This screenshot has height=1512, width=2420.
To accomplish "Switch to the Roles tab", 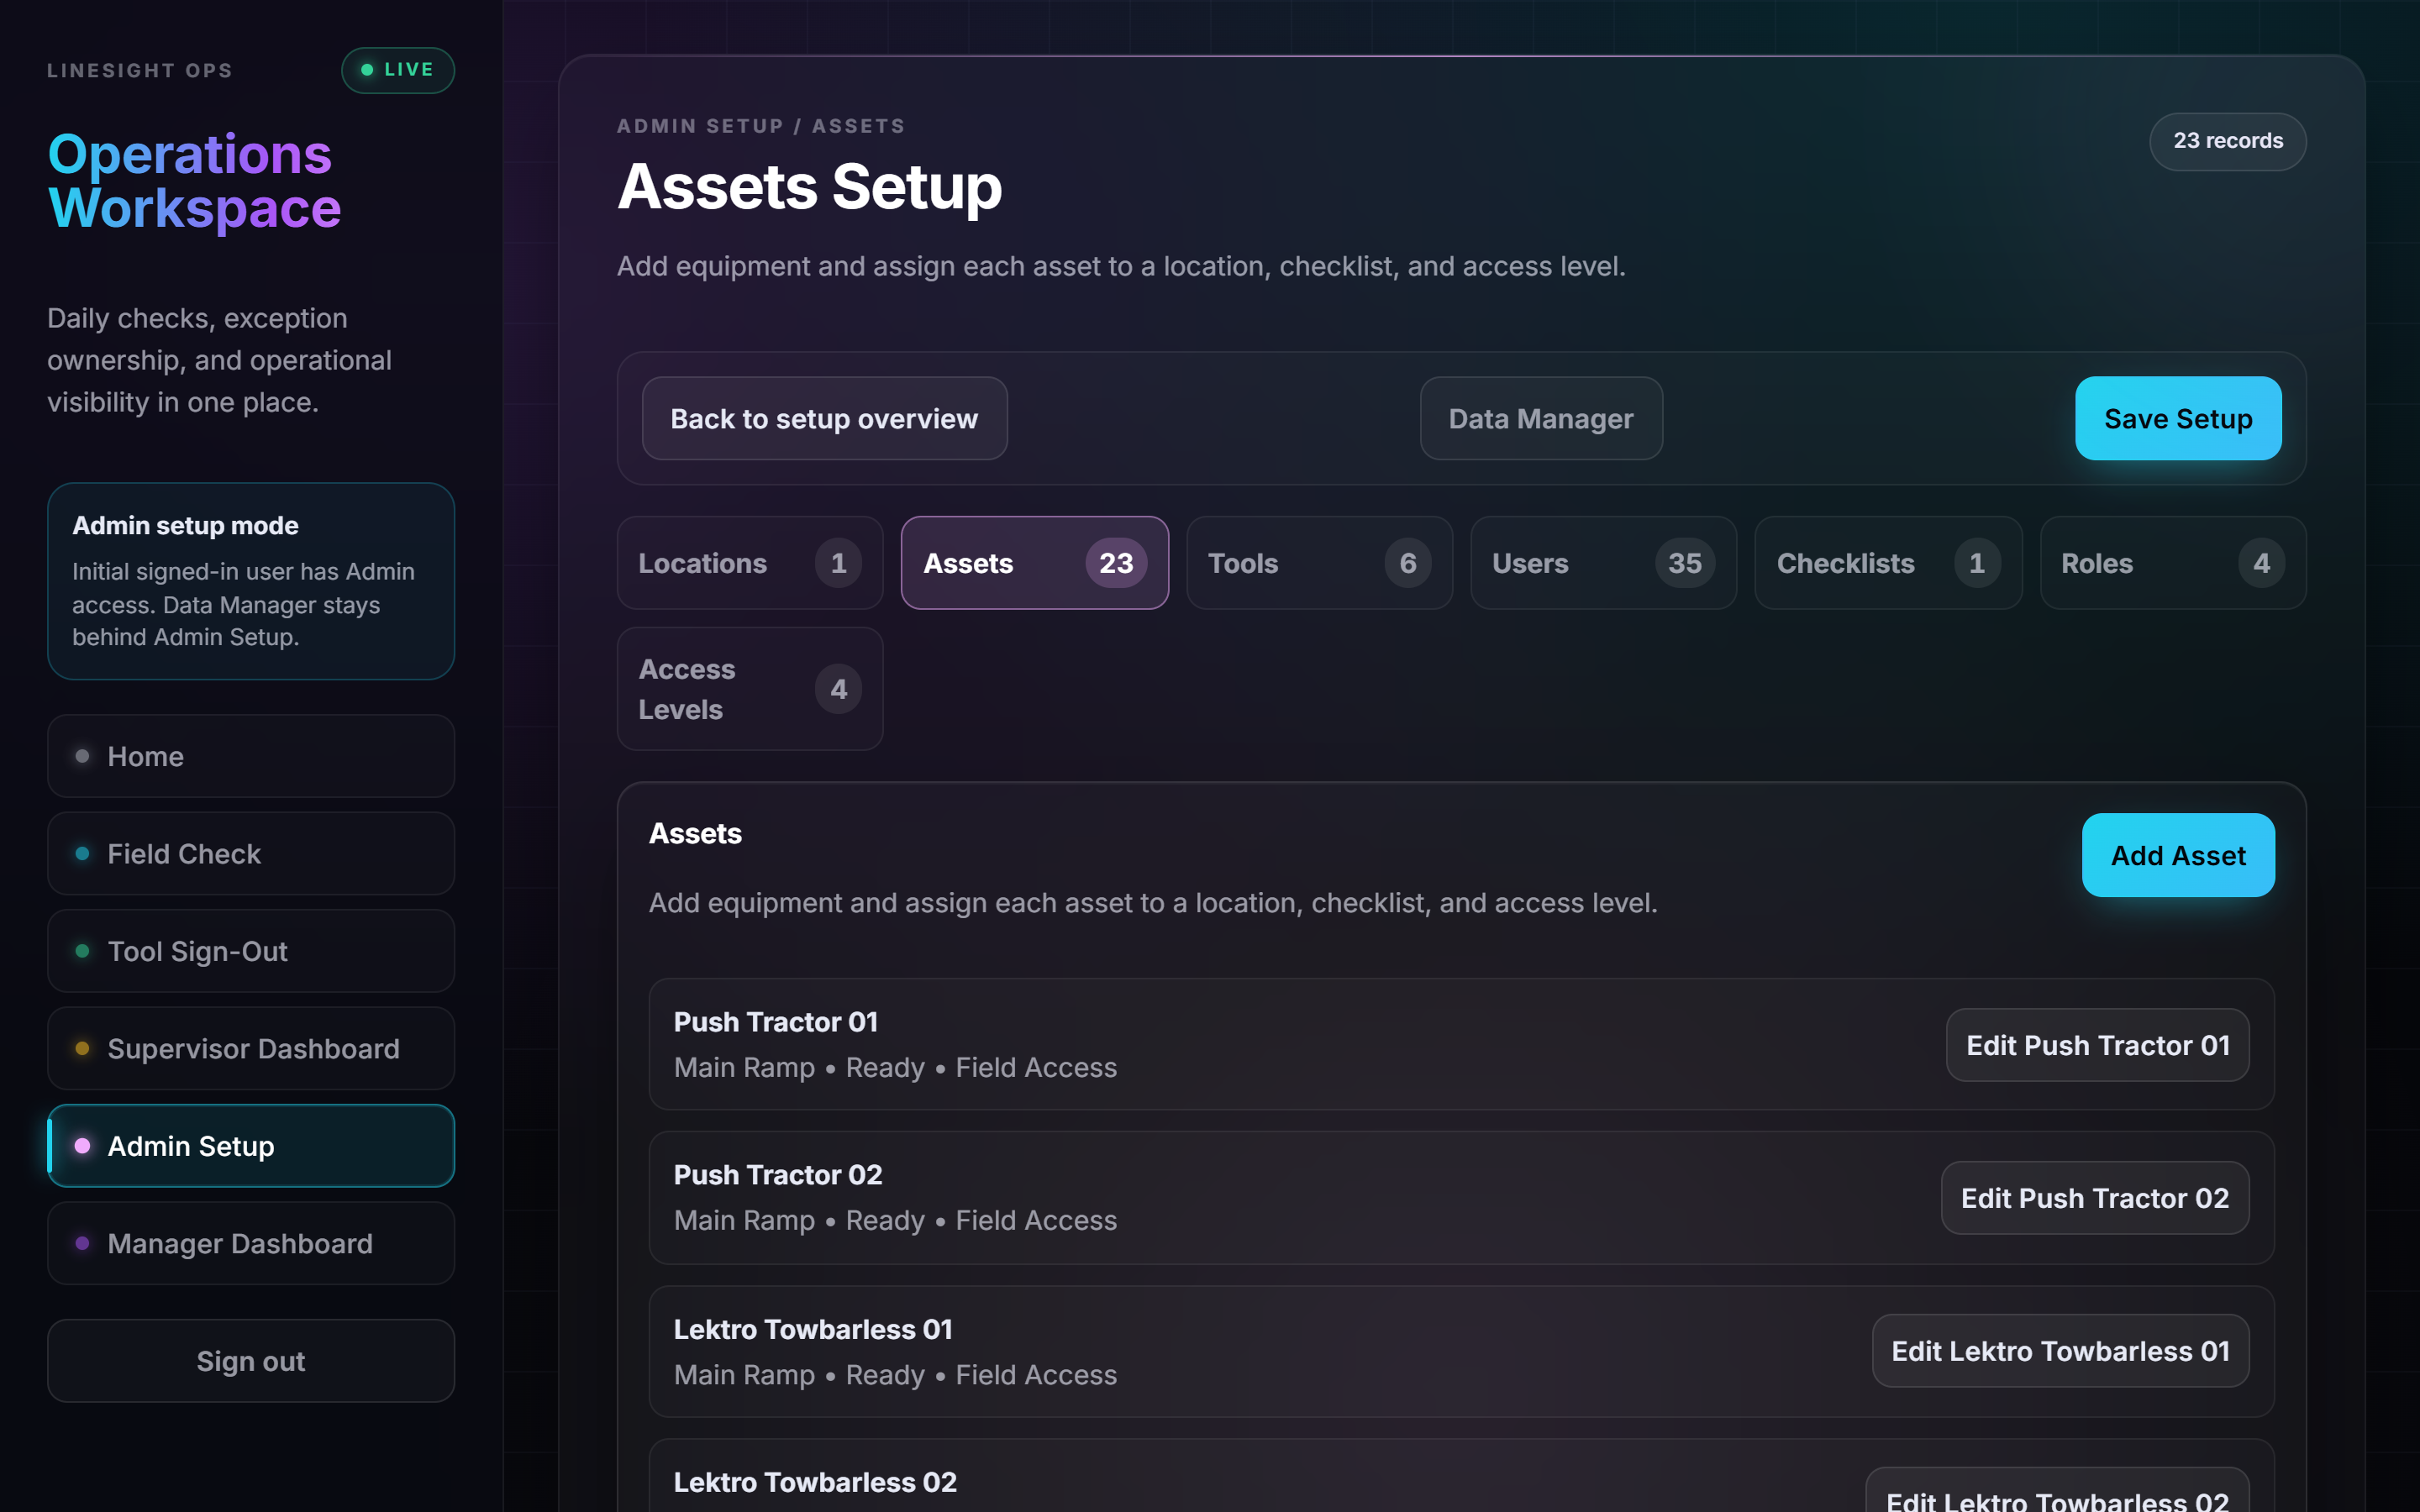I will tap(2173, 563).
